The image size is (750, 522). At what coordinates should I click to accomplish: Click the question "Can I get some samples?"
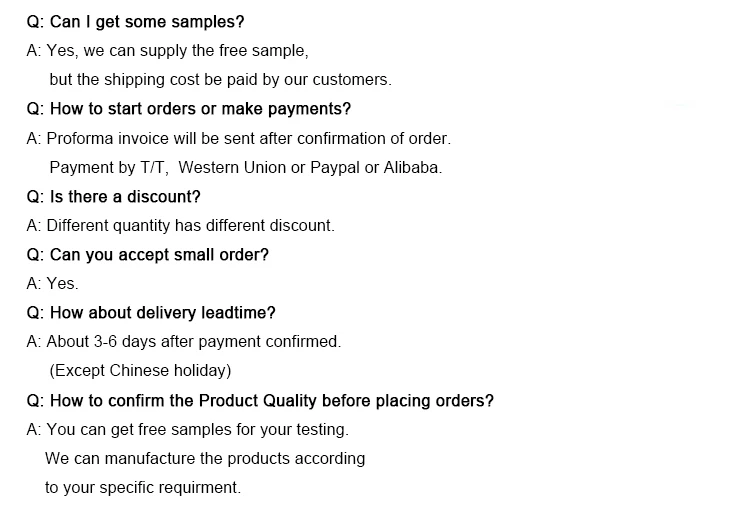click(x=135, y=21)
